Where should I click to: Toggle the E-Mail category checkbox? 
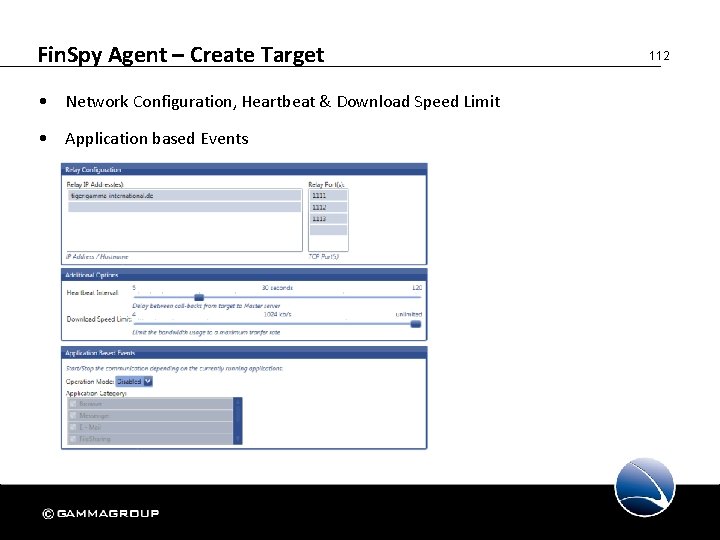pyautogui.click(x=73, y=427)
